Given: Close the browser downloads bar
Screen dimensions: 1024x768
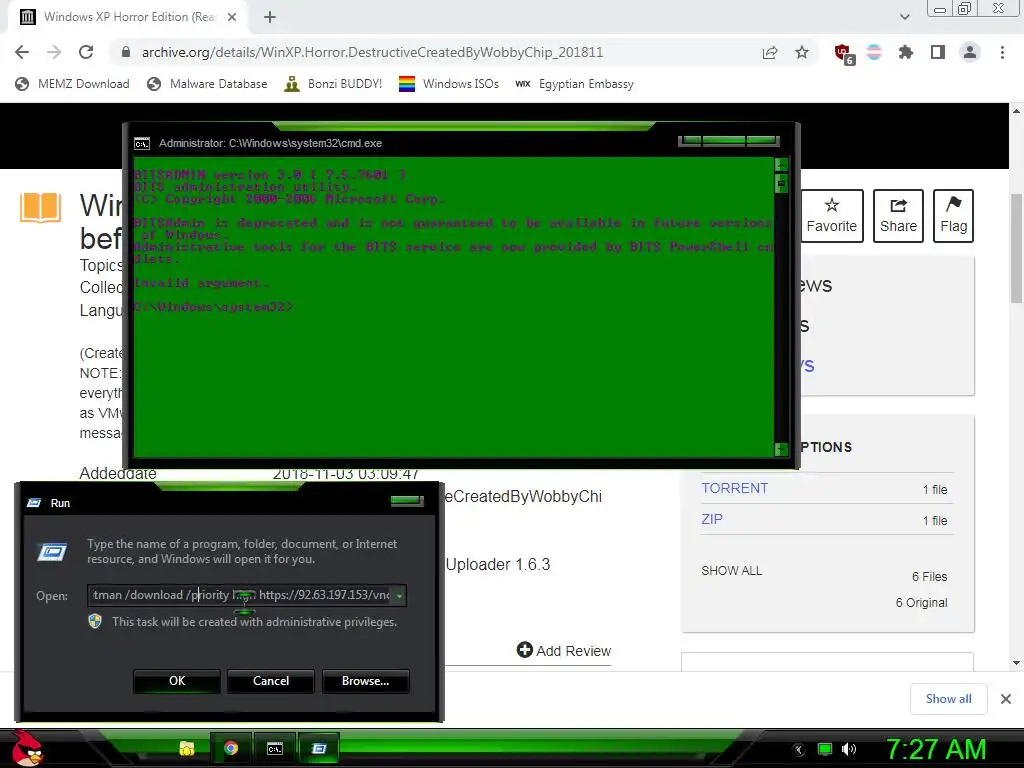Looking at the screenshot, I should click(1006, 699).
